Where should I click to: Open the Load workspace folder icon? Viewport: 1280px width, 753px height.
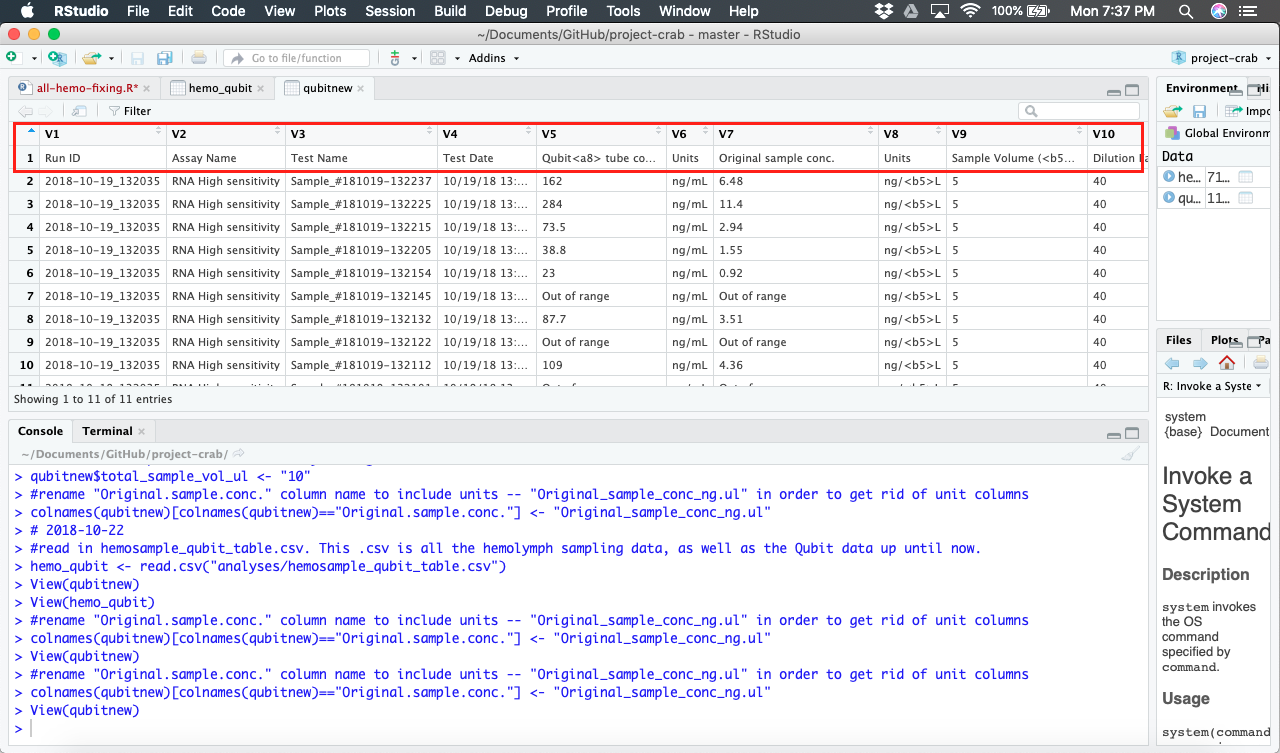coord(1172,110)
